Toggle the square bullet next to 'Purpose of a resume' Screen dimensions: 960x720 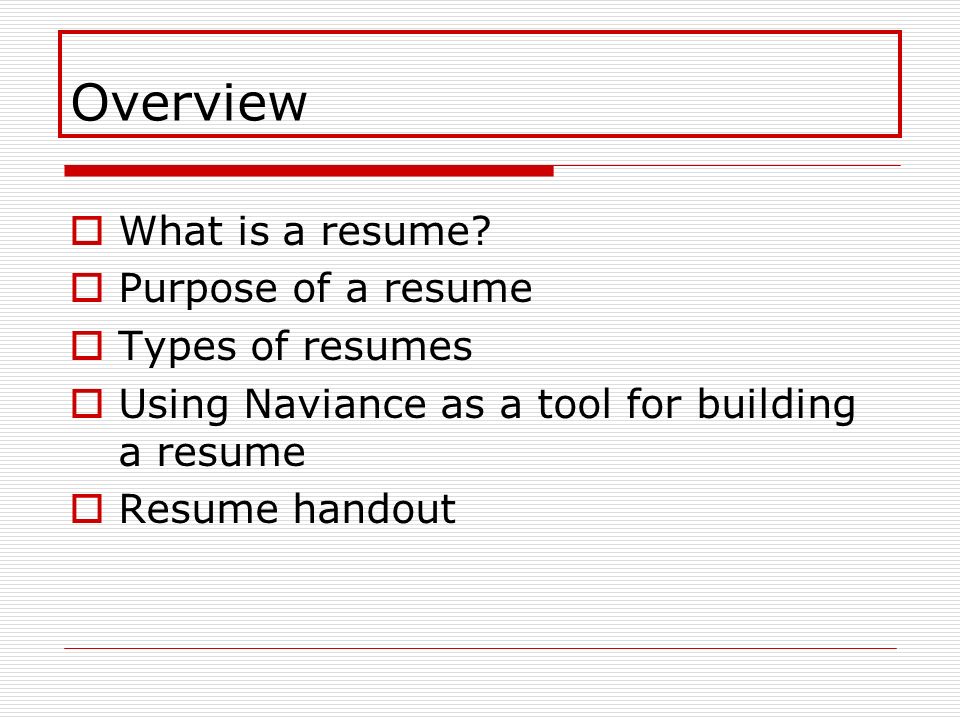[x=87, y=288]
